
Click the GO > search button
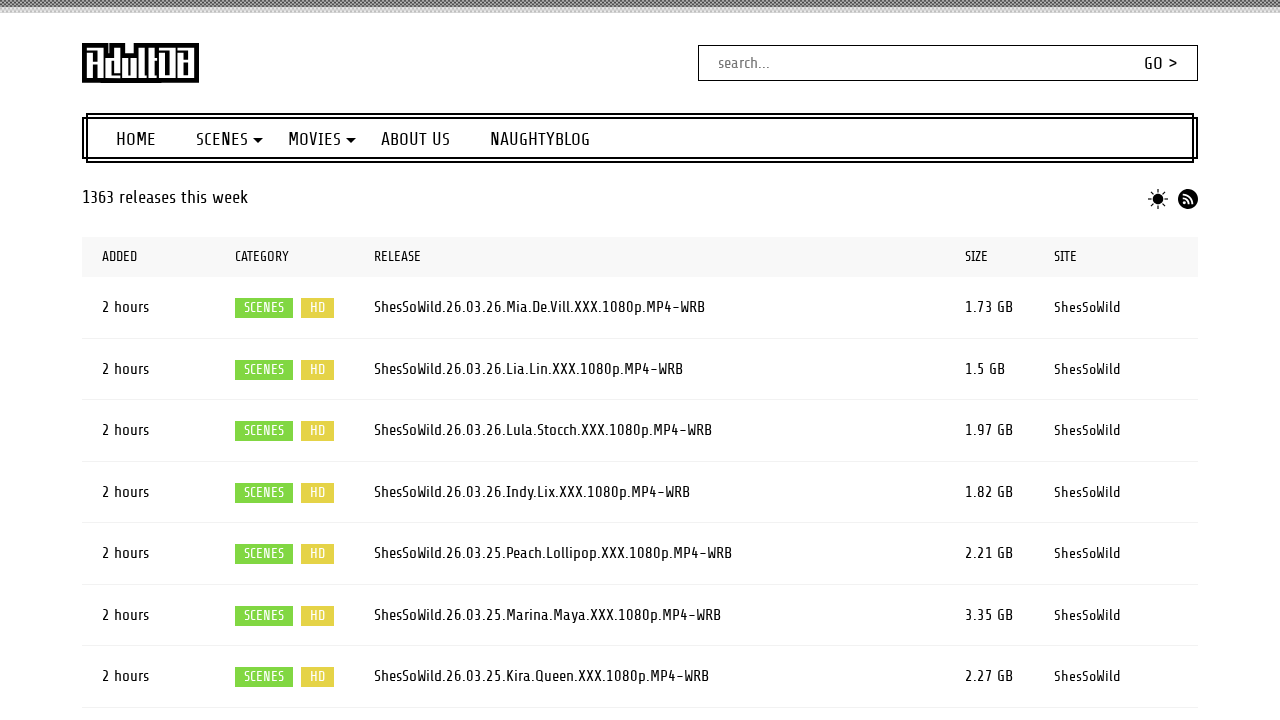1161,63
